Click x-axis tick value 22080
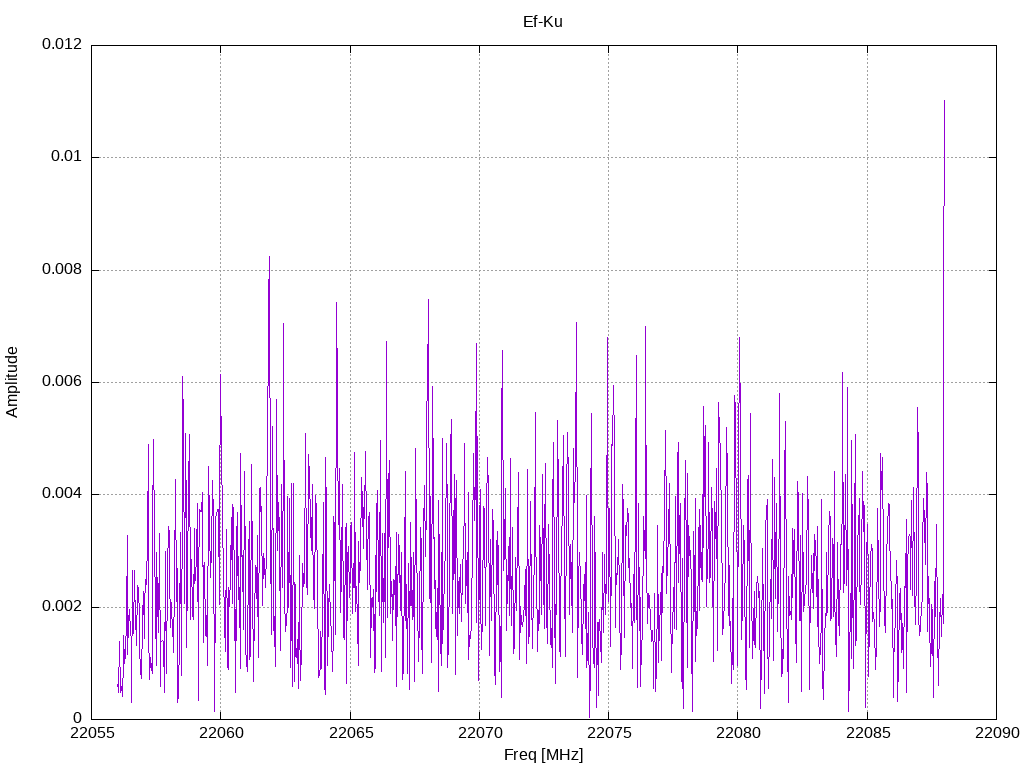 [x=738, y=733]
